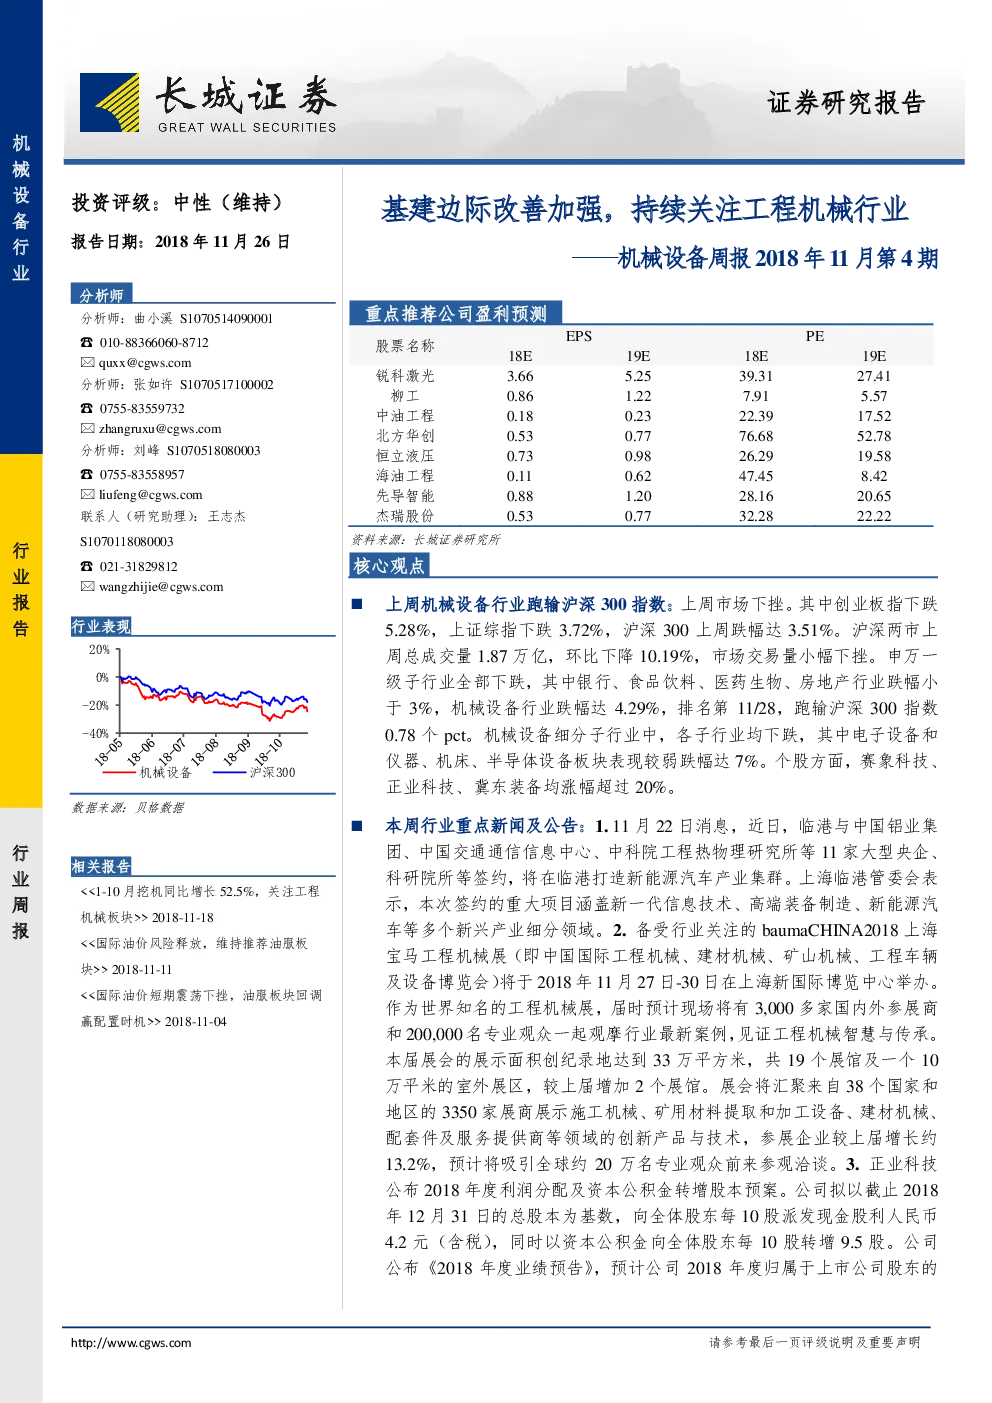This screenshot has height=1403, width=992.
Task: Click phone number 021-31829812
Action: (138, 566)
